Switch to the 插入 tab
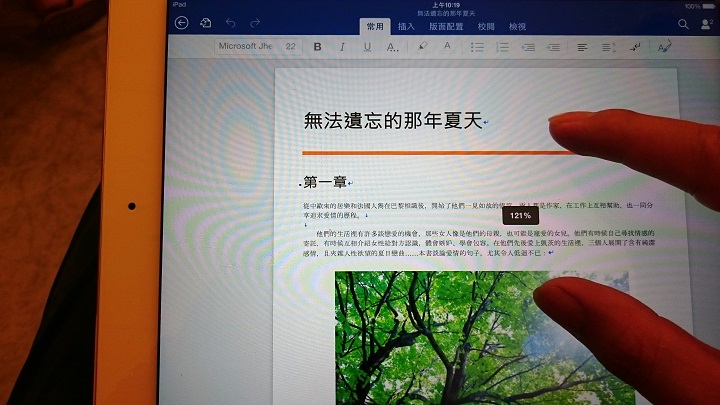This screenshot has height=405, width=720. coord(406,26)
